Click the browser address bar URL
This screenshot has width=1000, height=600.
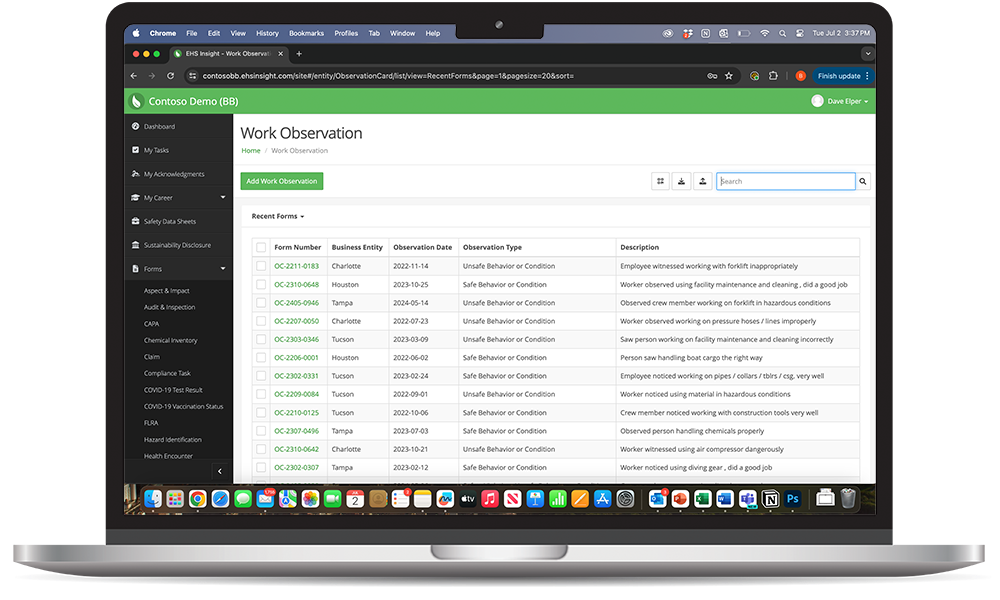[x=388, y=76]
